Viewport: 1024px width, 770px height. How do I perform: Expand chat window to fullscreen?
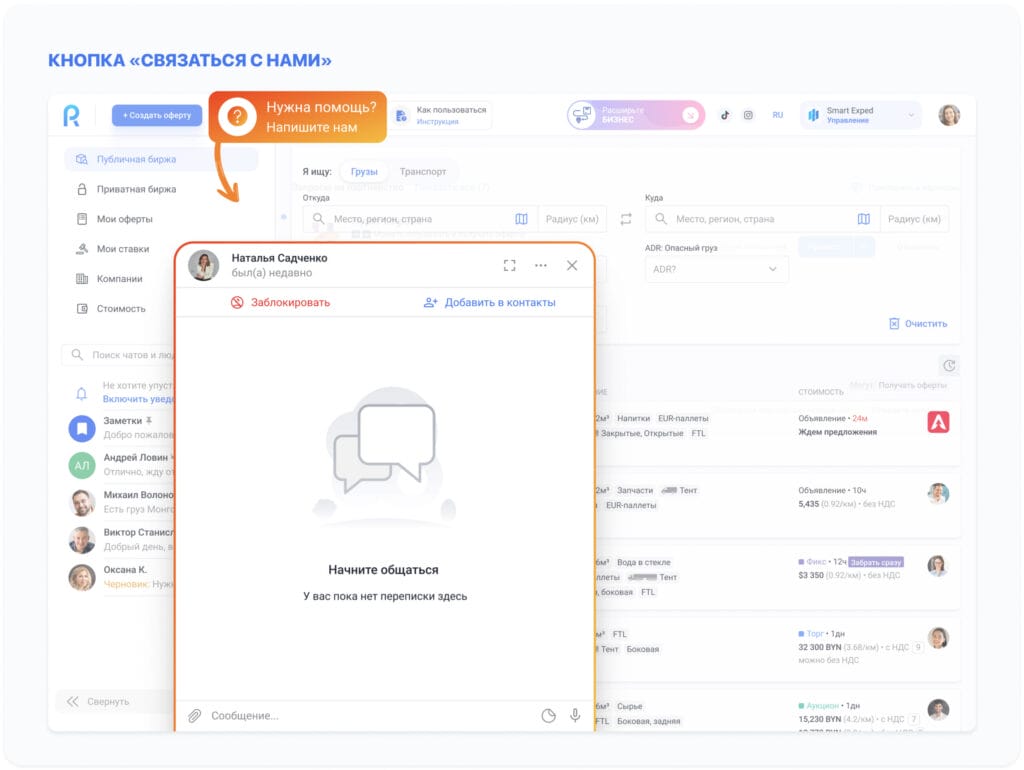click(x=510, y=265)
